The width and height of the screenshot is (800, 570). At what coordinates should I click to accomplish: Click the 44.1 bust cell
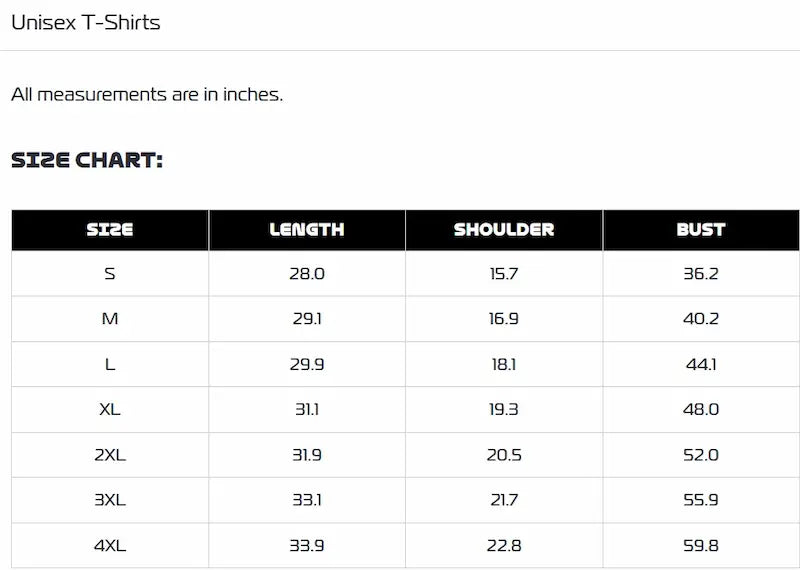coord(701,365)
